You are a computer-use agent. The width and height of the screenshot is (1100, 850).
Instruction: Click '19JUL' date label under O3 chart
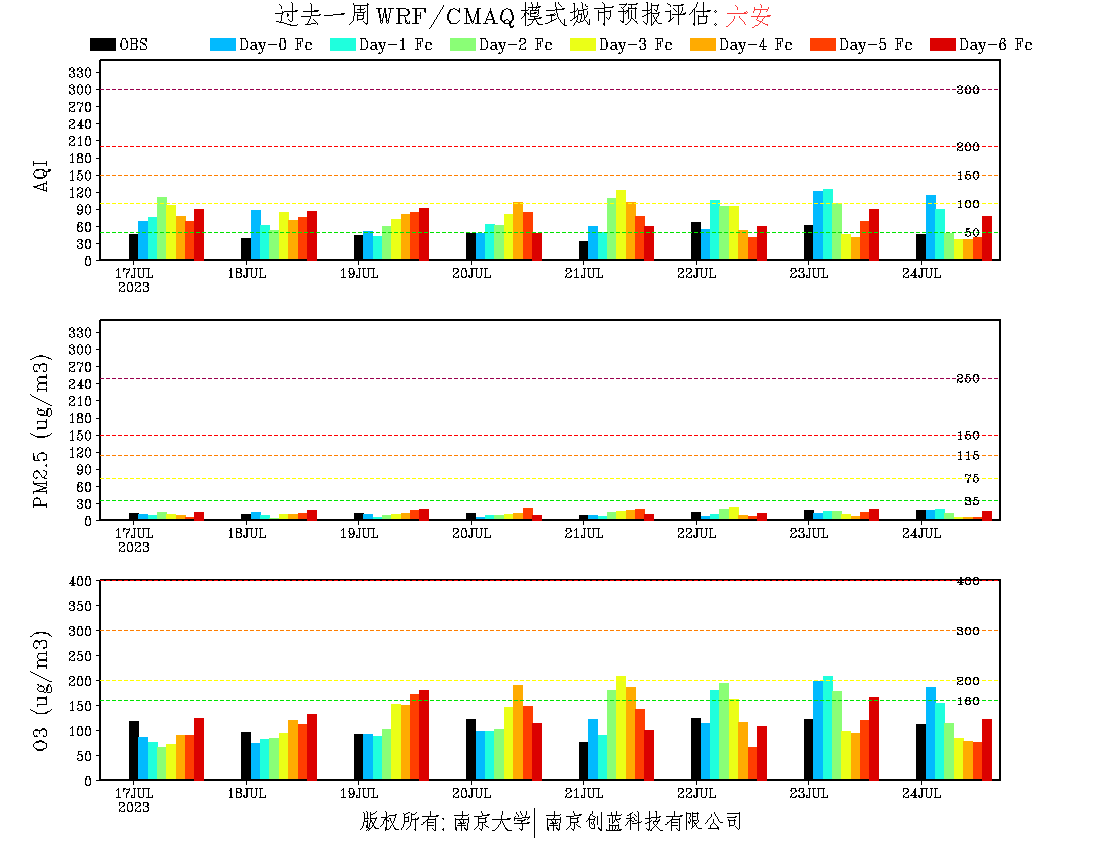358,792
